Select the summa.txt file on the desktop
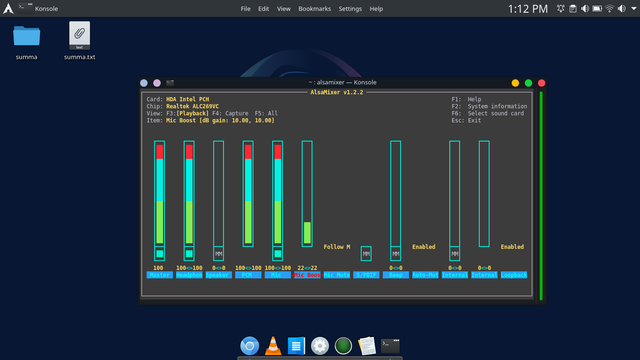640x360 pixels. click(x=80, y=40)
